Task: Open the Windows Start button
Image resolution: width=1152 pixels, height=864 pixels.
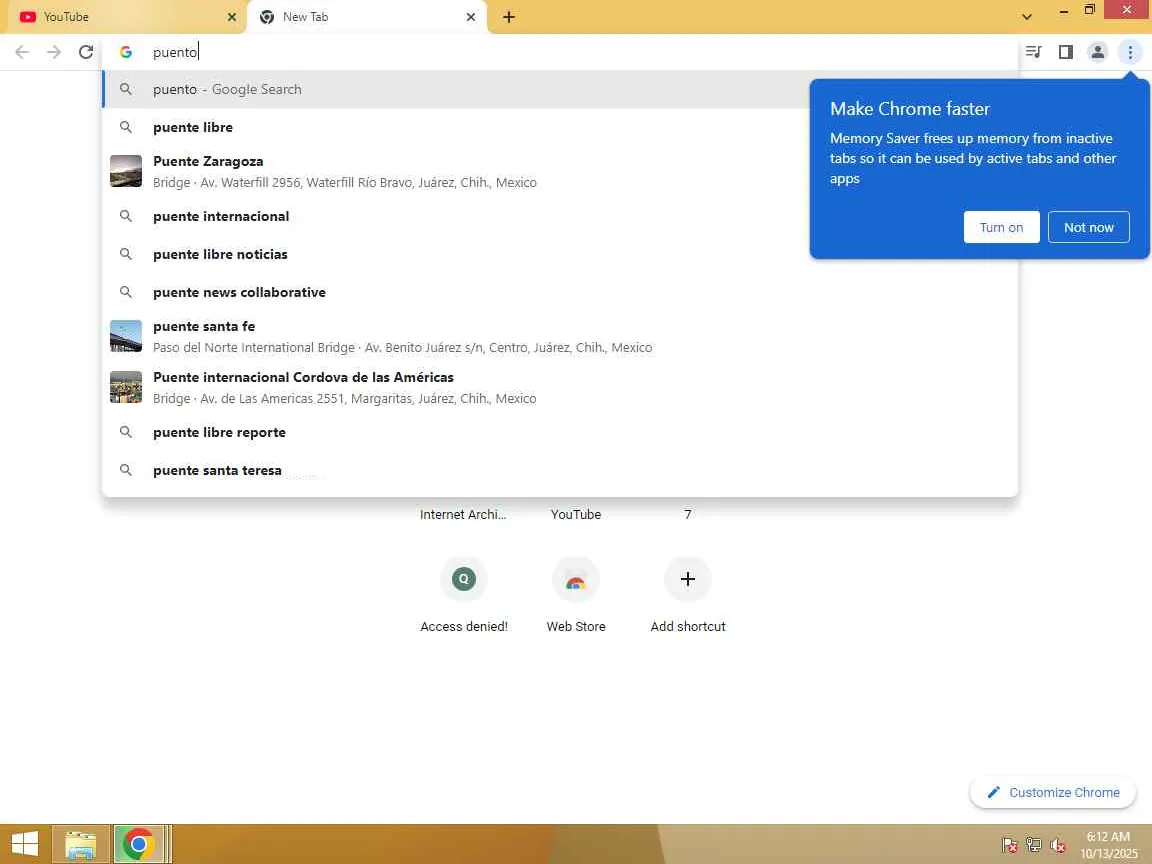Action: pyautogui.click(x=25, y=843)
